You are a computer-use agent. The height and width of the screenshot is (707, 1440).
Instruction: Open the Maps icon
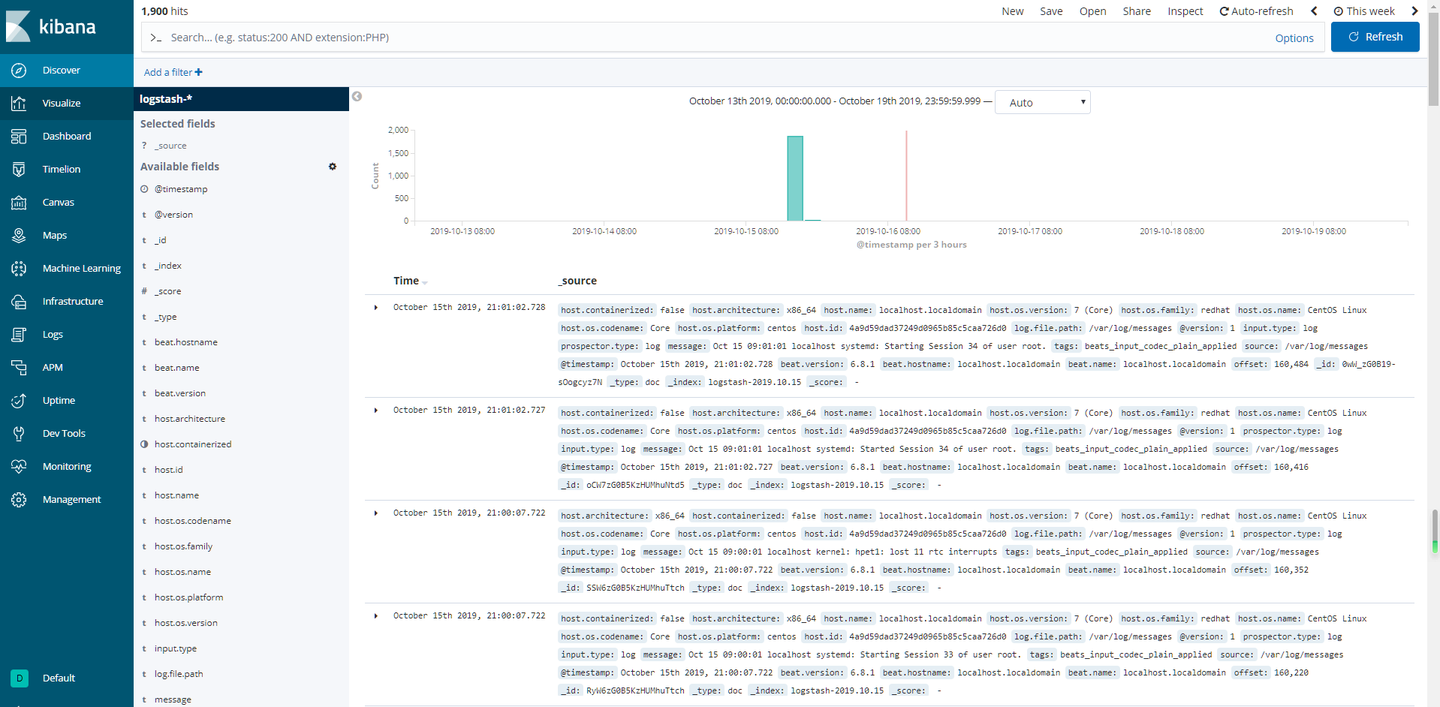pyautogui.click(x=18, y=235)
